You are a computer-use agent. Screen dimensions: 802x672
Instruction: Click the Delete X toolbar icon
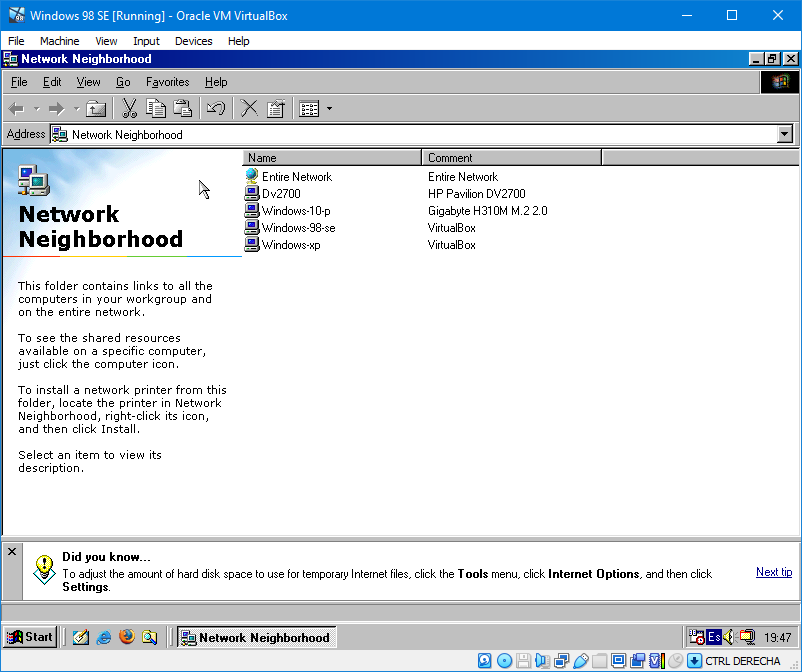[249, 108]
